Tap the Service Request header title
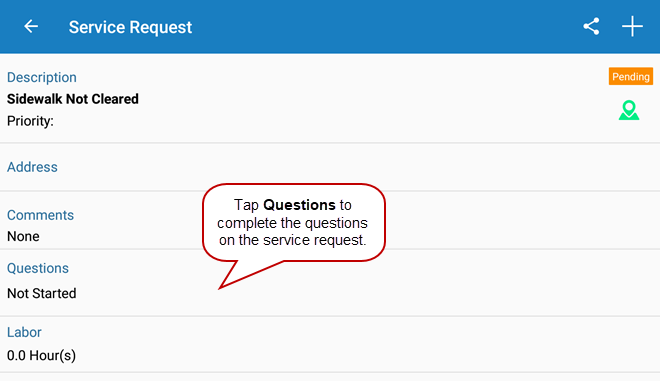 click(x=130, y=27)
